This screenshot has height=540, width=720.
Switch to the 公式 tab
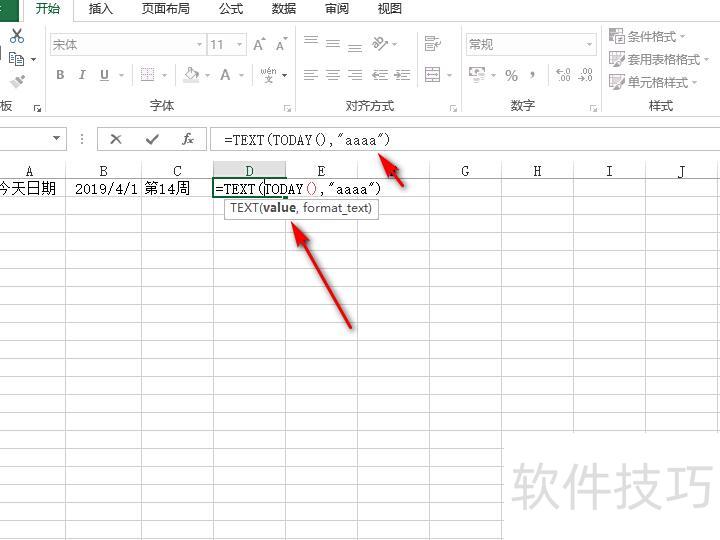(x=231, y=8)
